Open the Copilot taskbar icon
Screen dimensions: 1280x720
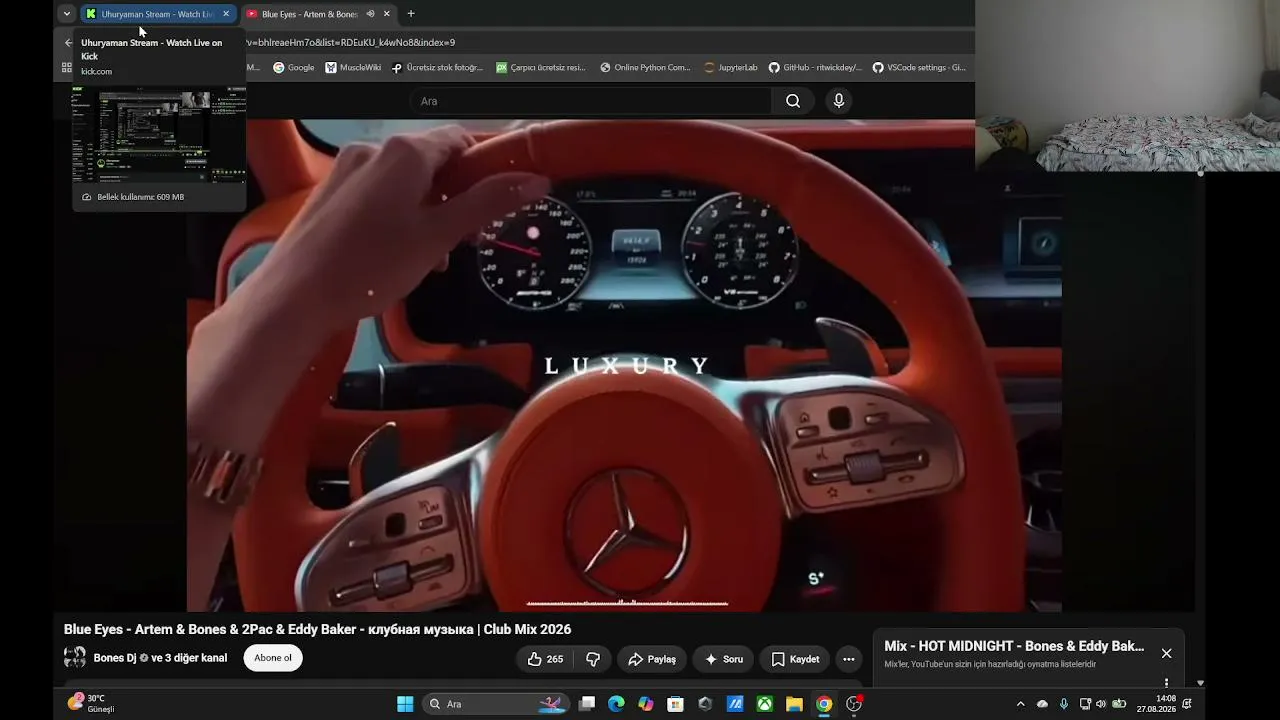click(646, 704)
